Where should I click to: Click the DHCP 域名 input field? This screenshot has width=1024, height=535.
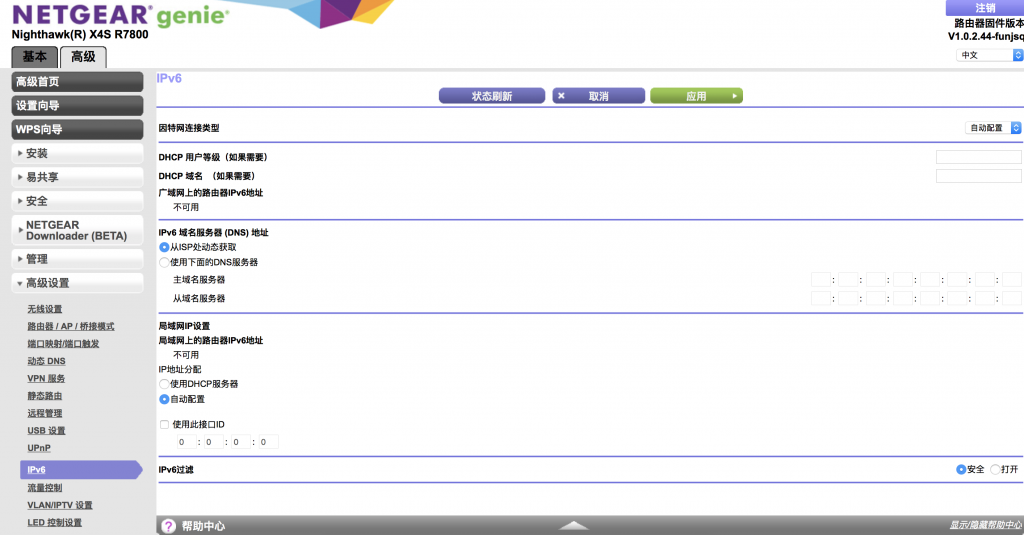(978, 176)
